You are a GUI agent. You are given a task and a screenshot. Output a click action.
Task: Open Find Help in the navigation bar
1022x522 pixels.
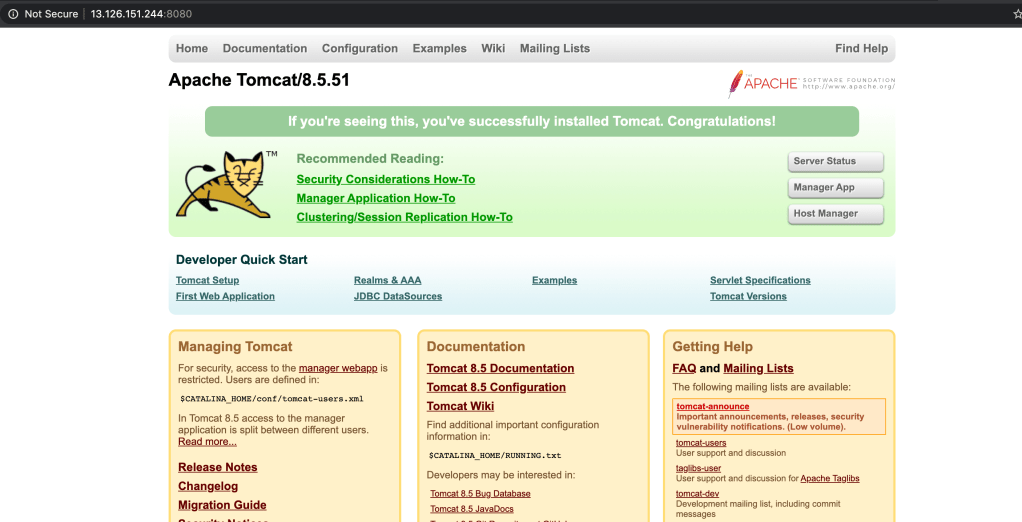coord(861,49)
